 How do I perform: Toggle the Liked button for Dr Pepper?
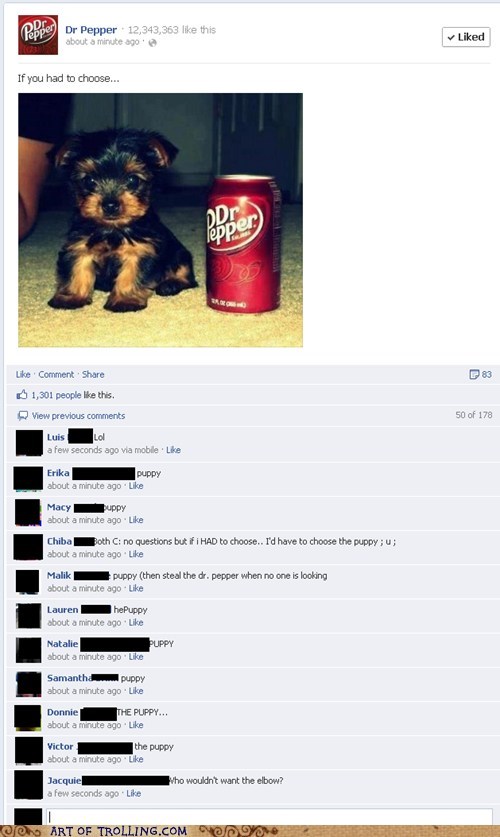466,37
